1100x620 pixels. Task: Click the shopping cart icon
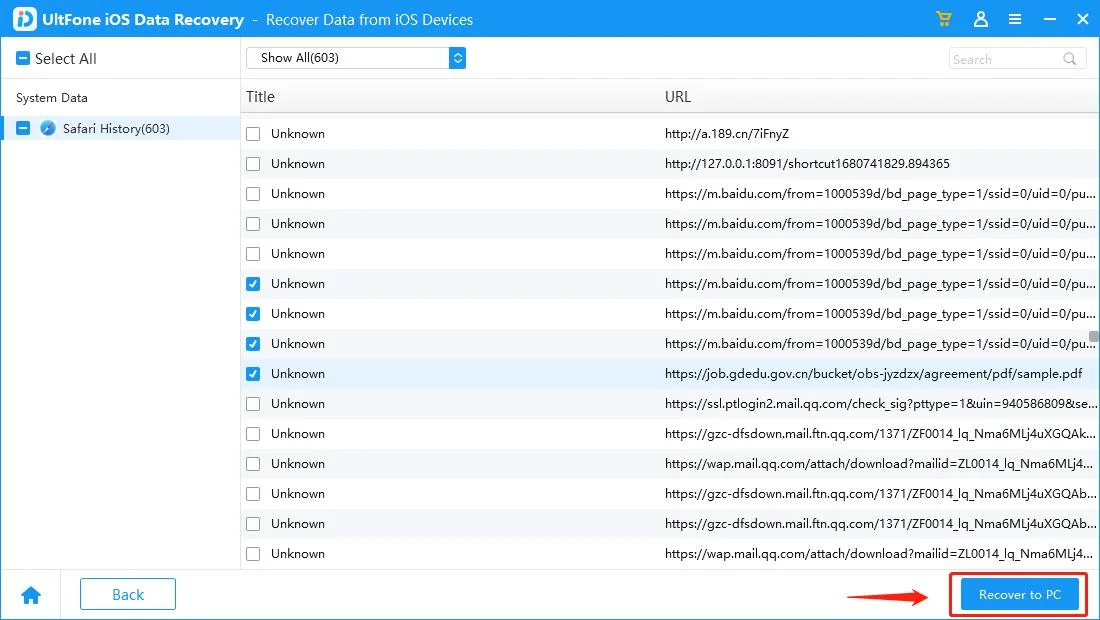click(x=943, y=19)
